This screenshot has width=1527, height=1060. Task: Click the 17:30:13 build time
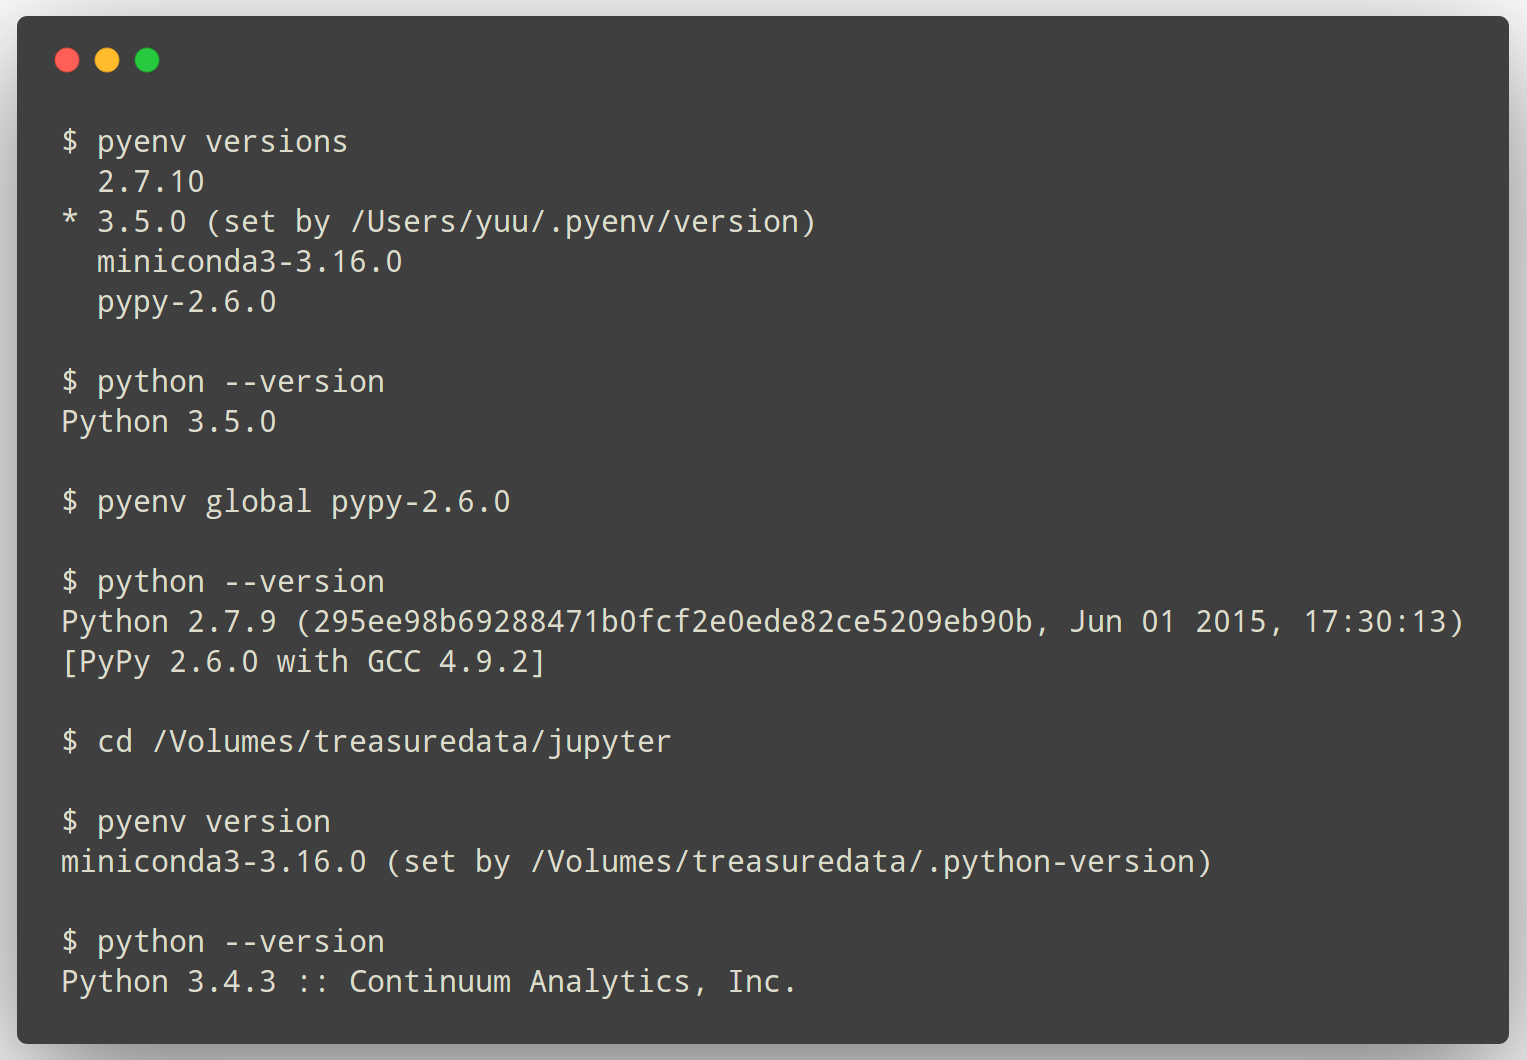pos(1375,622)
